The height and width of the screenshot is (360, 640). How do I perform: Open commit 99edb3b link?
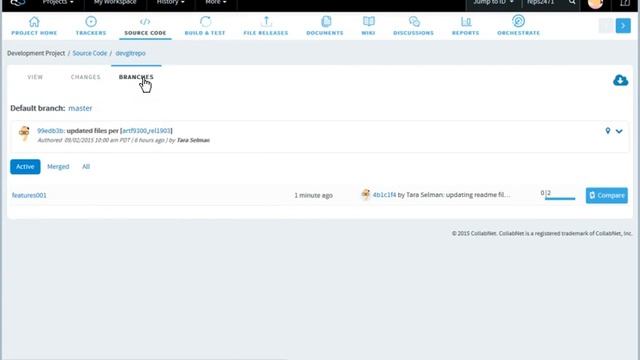click(x=50, y=131)
